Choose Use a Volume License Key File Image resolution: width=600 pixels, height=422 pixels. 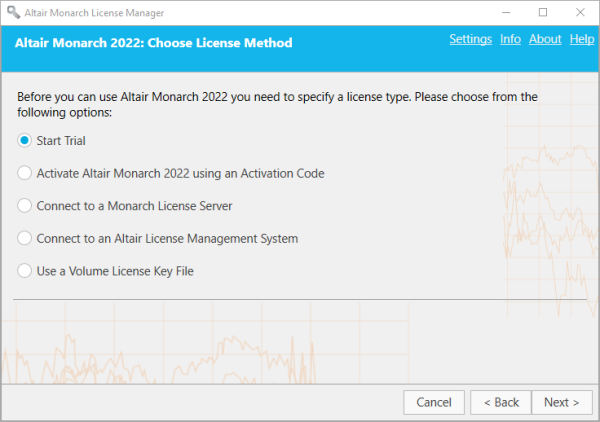[x=25, y=271]
